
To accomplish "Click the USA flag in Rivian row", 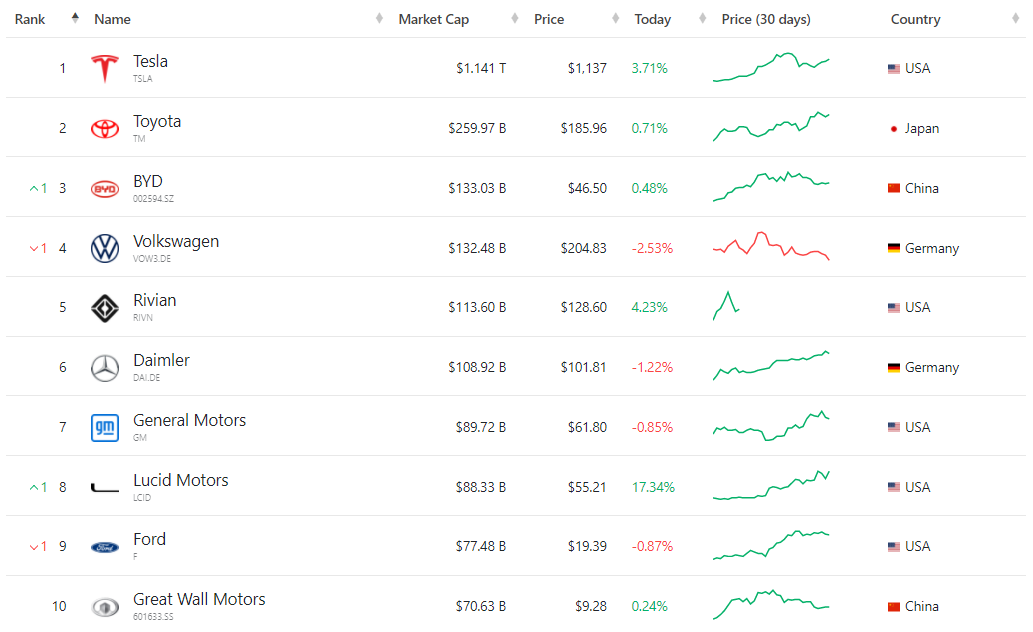I will pos(893,308).
